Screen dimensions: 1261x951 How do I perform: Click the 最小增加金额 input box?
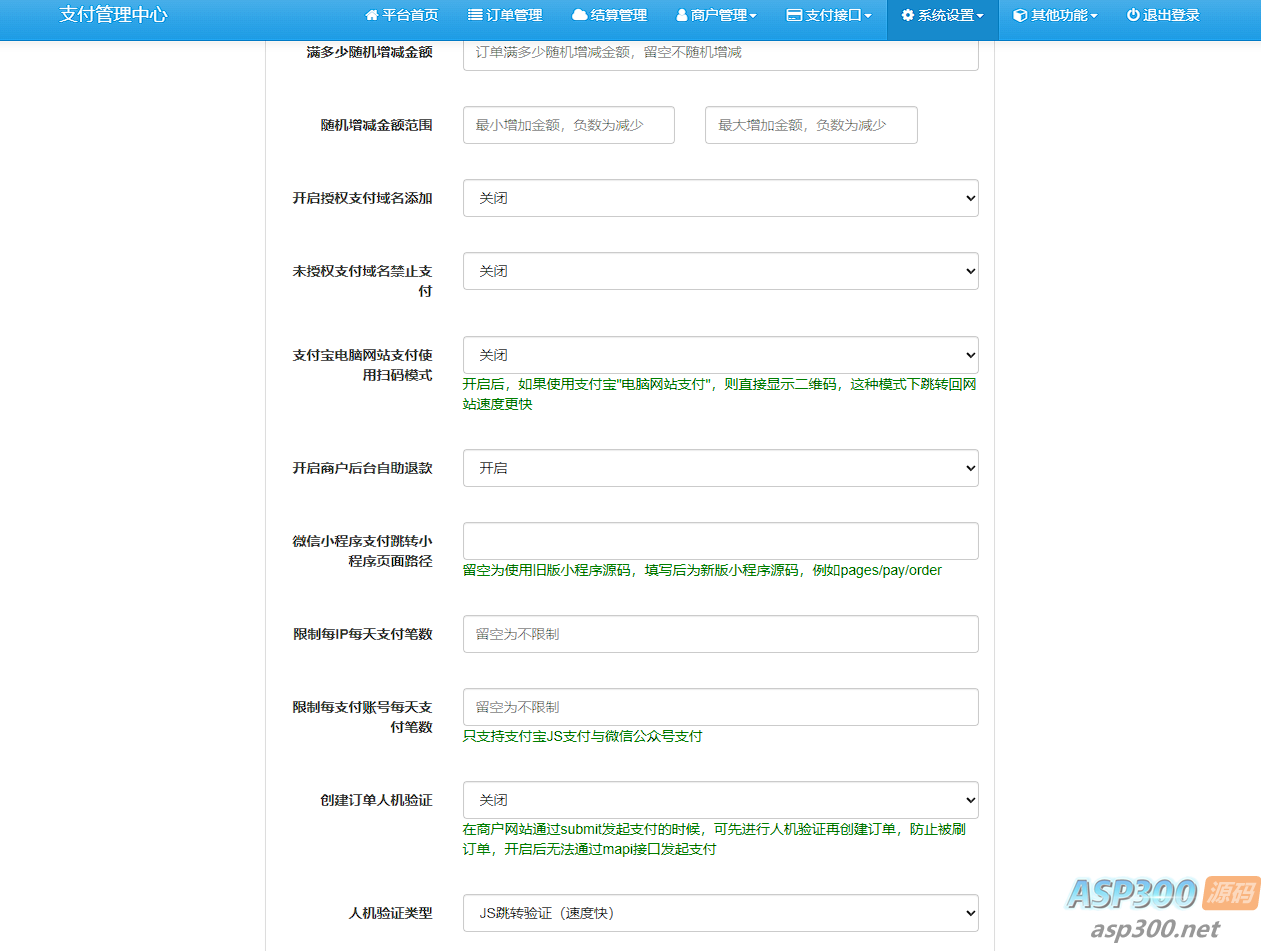click(x=568, y=125)
